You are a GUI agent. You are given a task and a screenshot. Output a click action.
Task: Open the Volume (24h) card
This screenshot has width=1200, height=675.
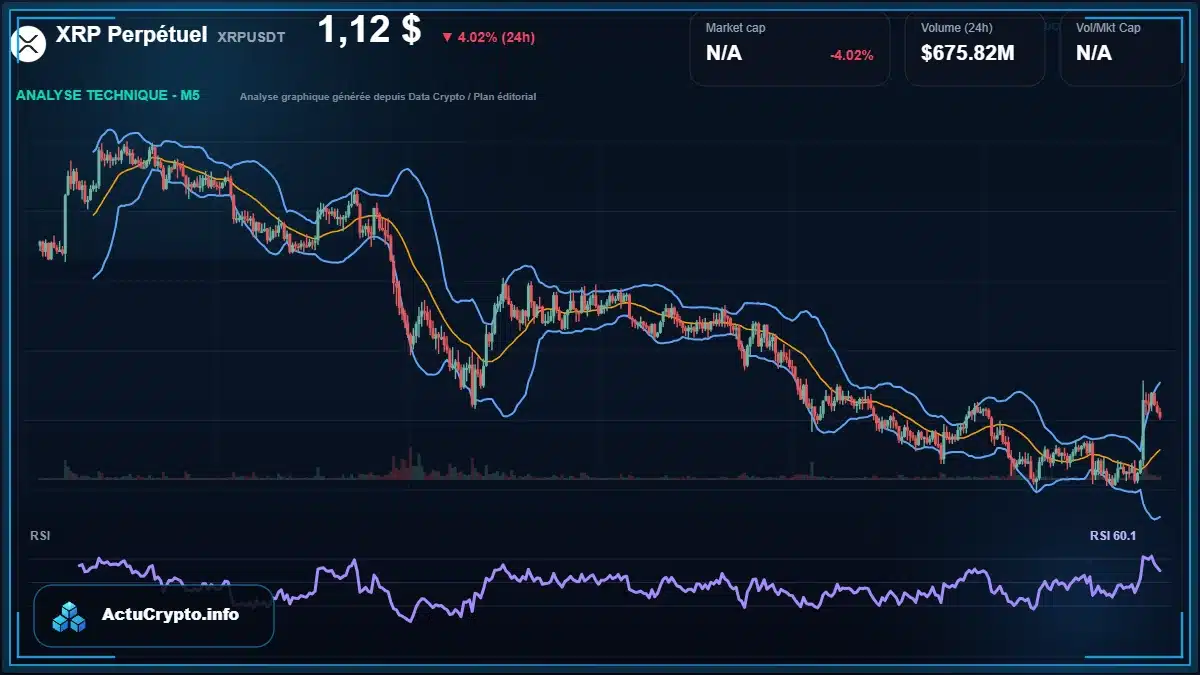tap(974, 48)
